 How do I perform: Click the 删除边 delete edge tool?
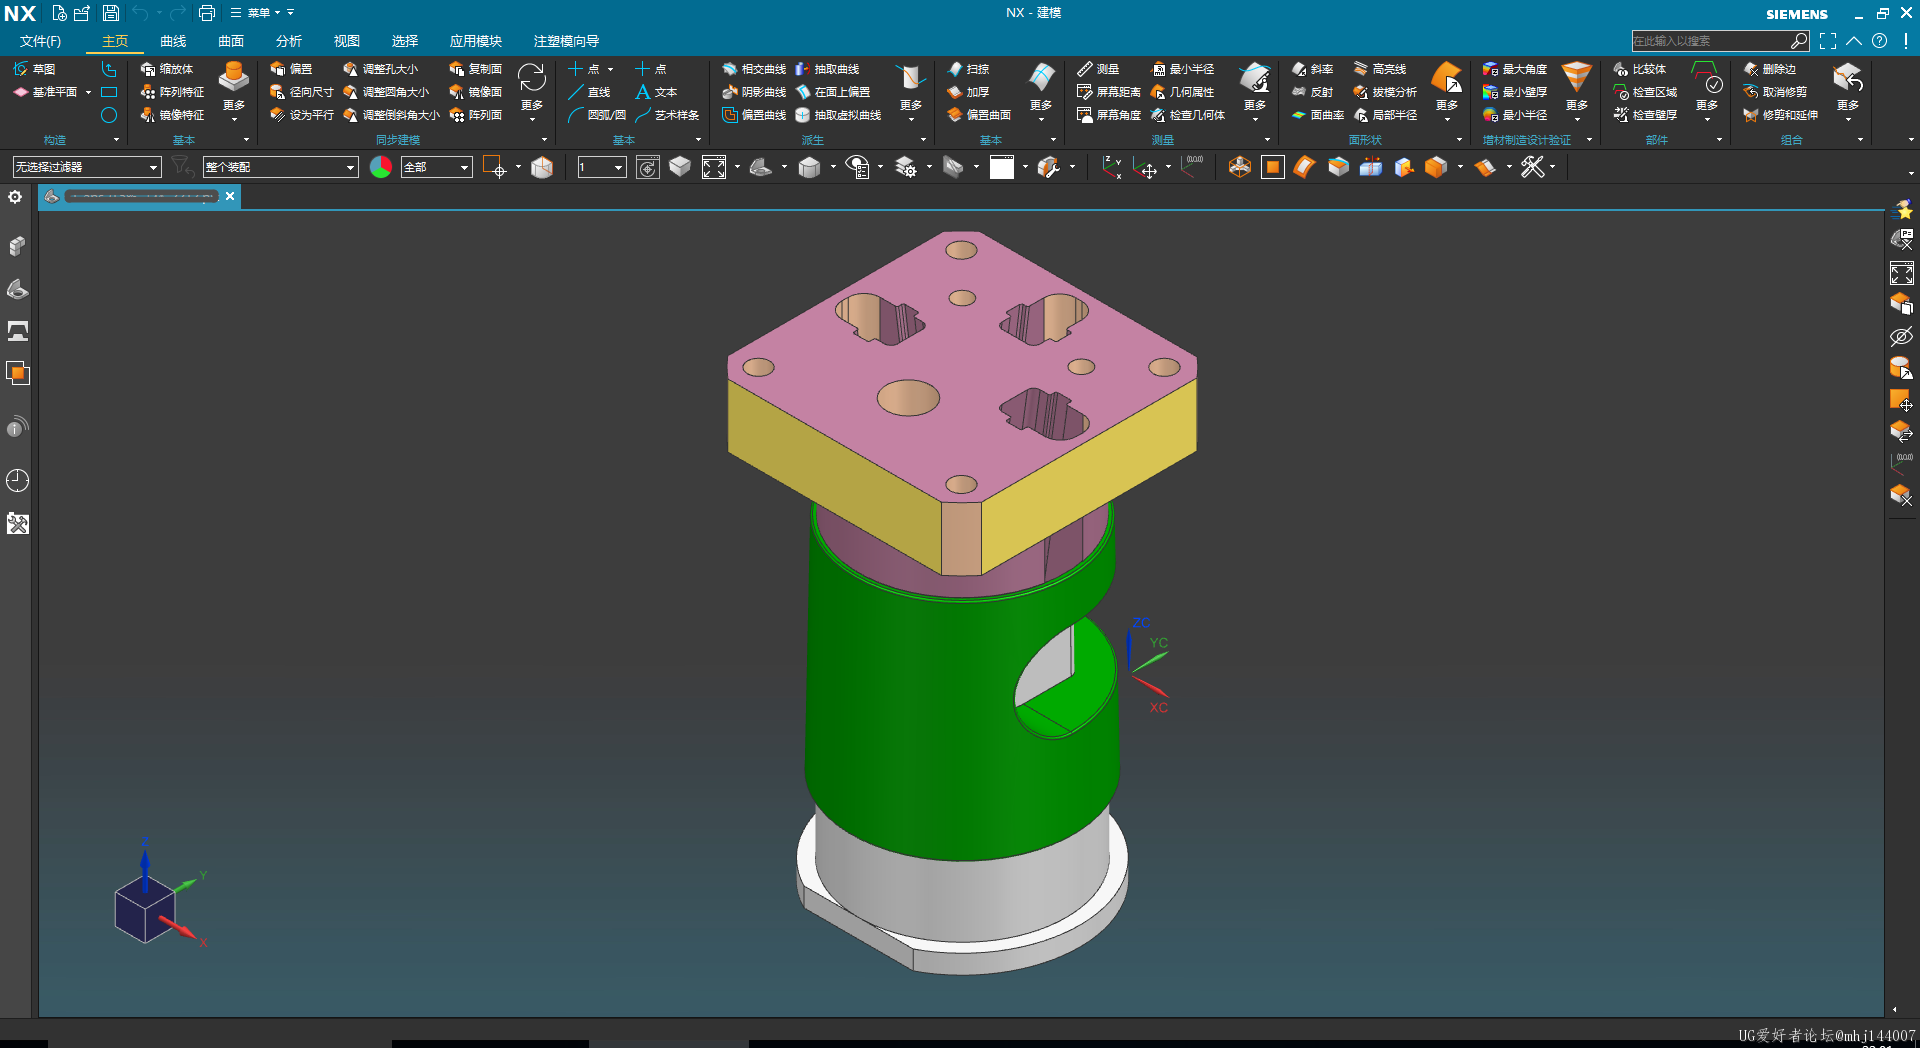pos(1770,69)
